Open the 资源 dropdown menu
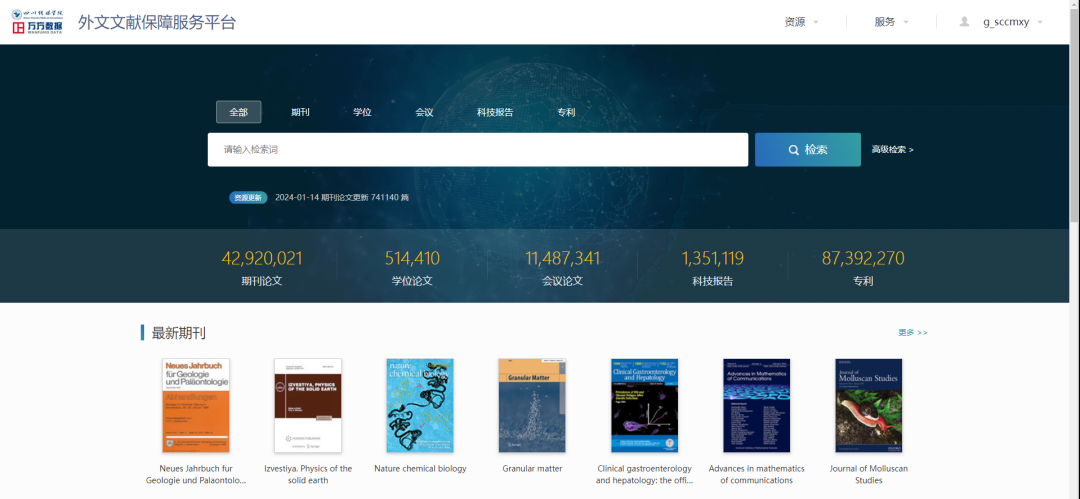 (802, 22)
